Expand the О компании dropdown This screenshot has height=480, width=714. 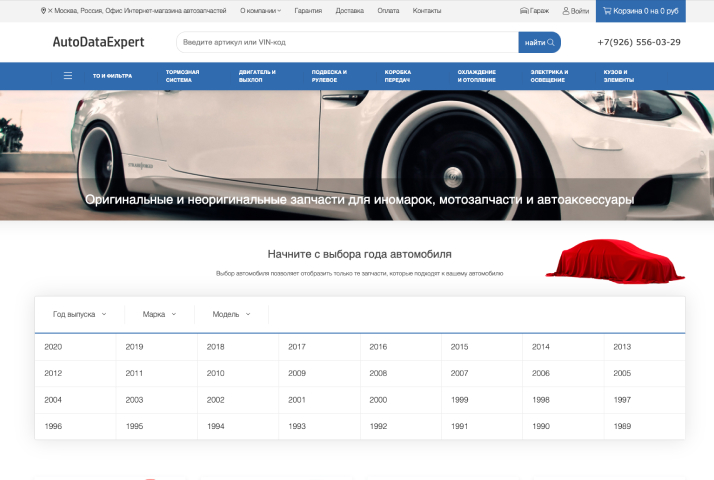[x=260, y=10]
